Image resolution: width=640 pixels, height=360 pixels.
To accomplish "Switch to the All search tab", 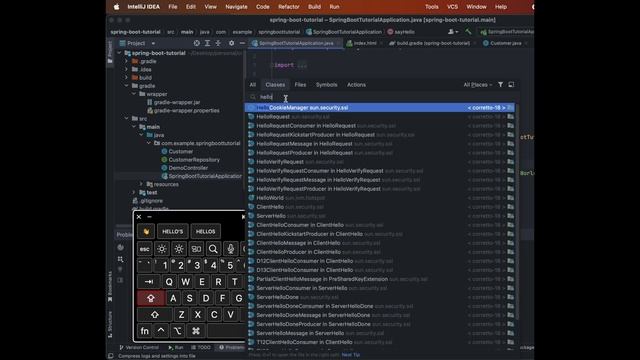I will [253, 84].
